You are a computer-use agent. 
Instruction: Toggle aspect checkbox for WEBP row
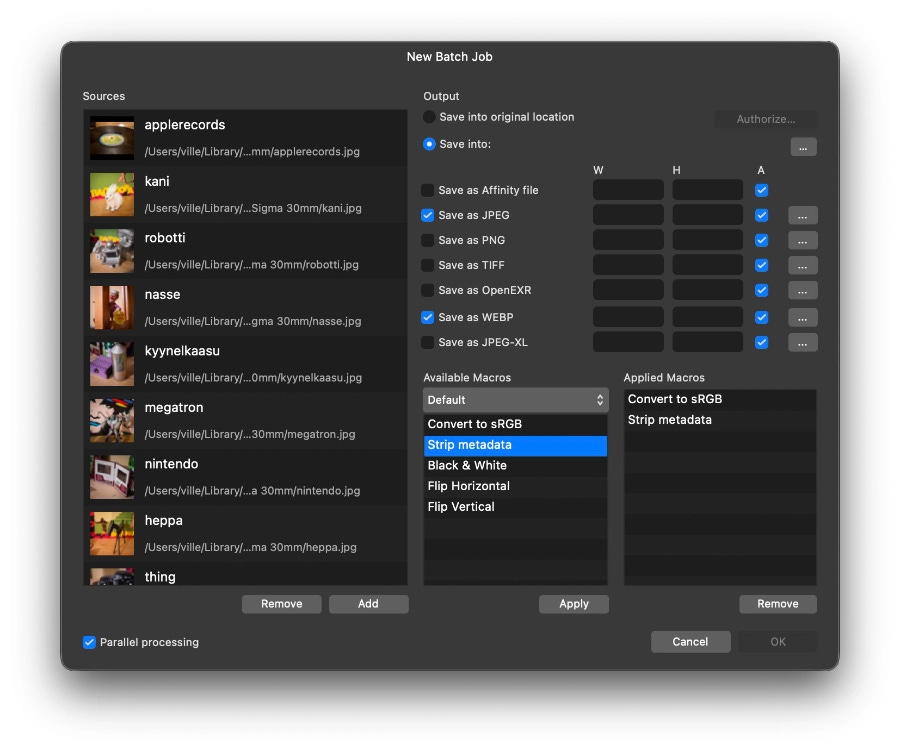tap(761, 317)
